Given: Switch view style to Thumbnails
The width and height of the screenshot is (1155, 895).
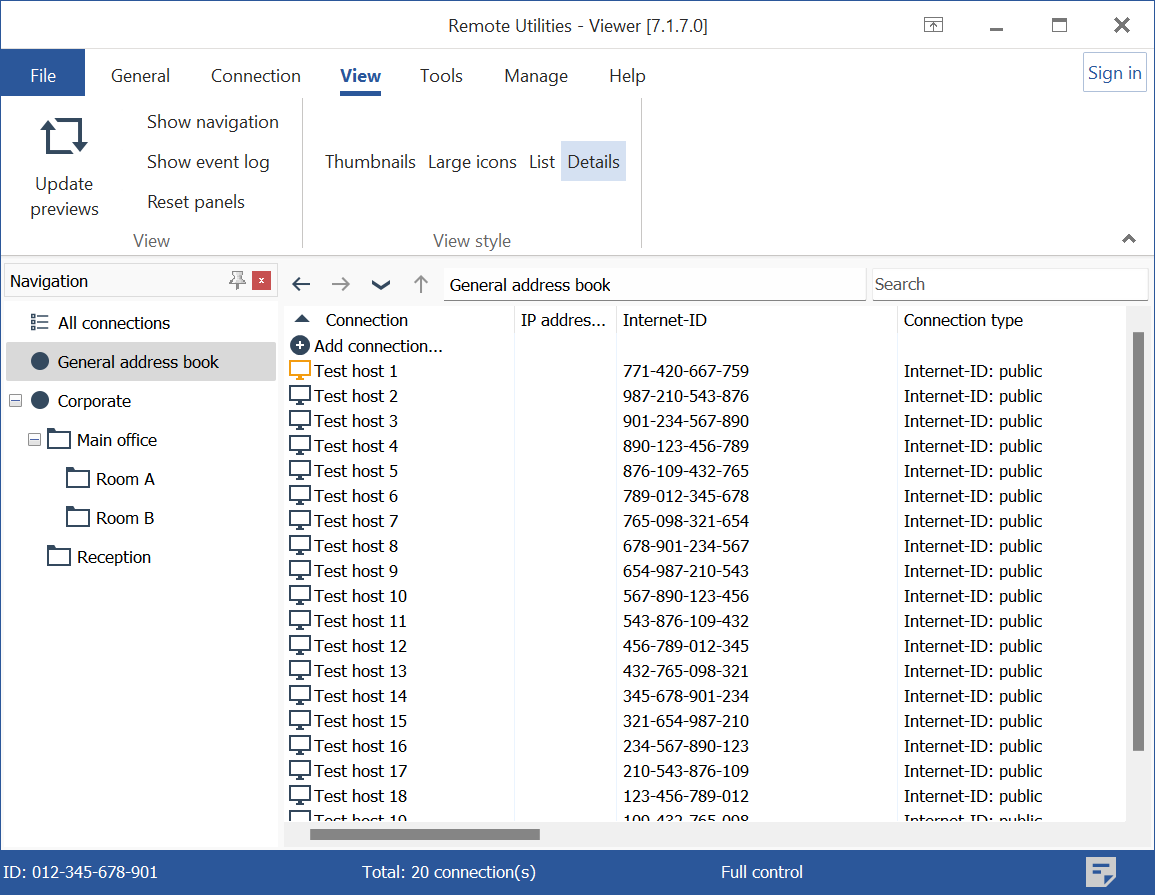Looking at the screenshot, I should click(x=370, y=162).
